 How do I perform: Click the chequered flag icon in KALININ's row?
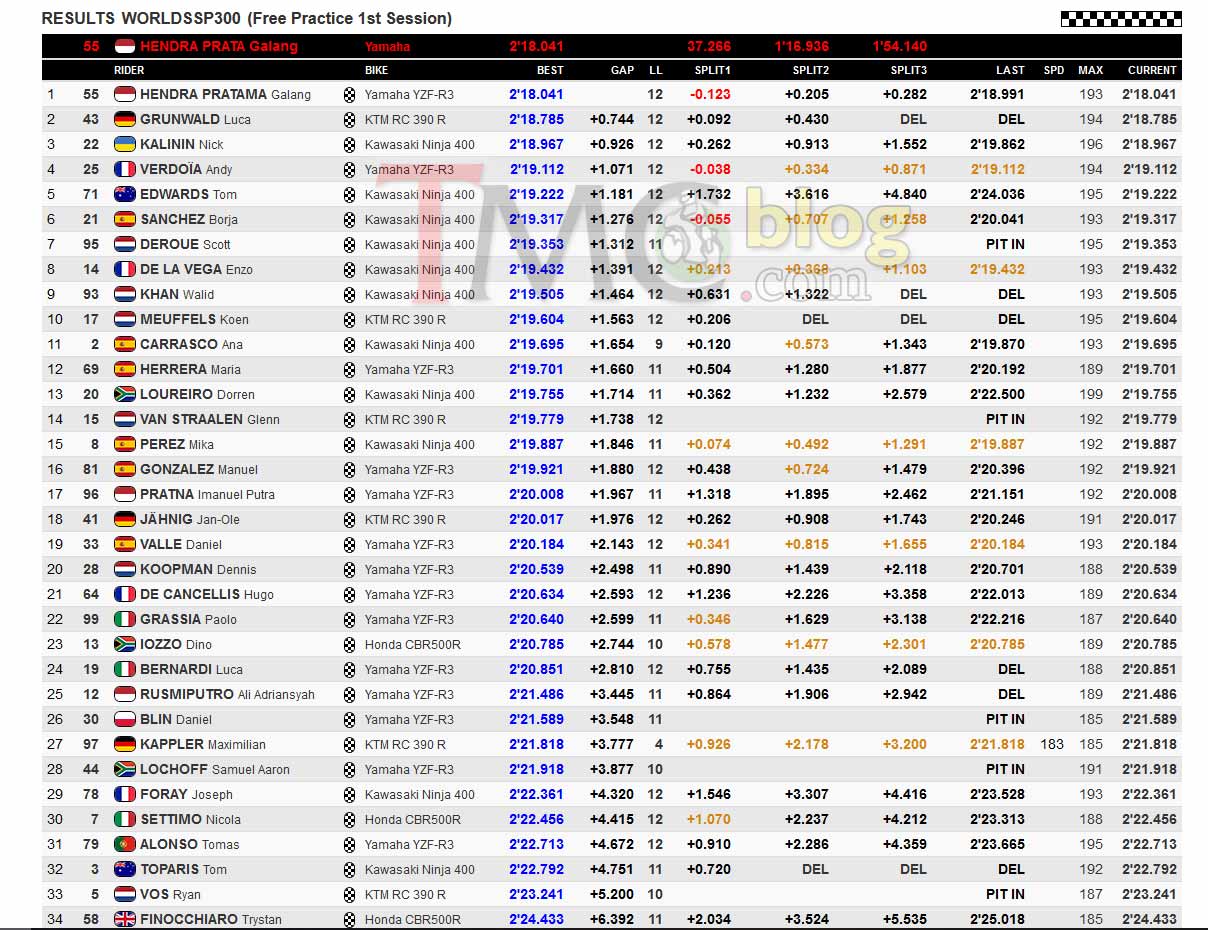(349, 144)
